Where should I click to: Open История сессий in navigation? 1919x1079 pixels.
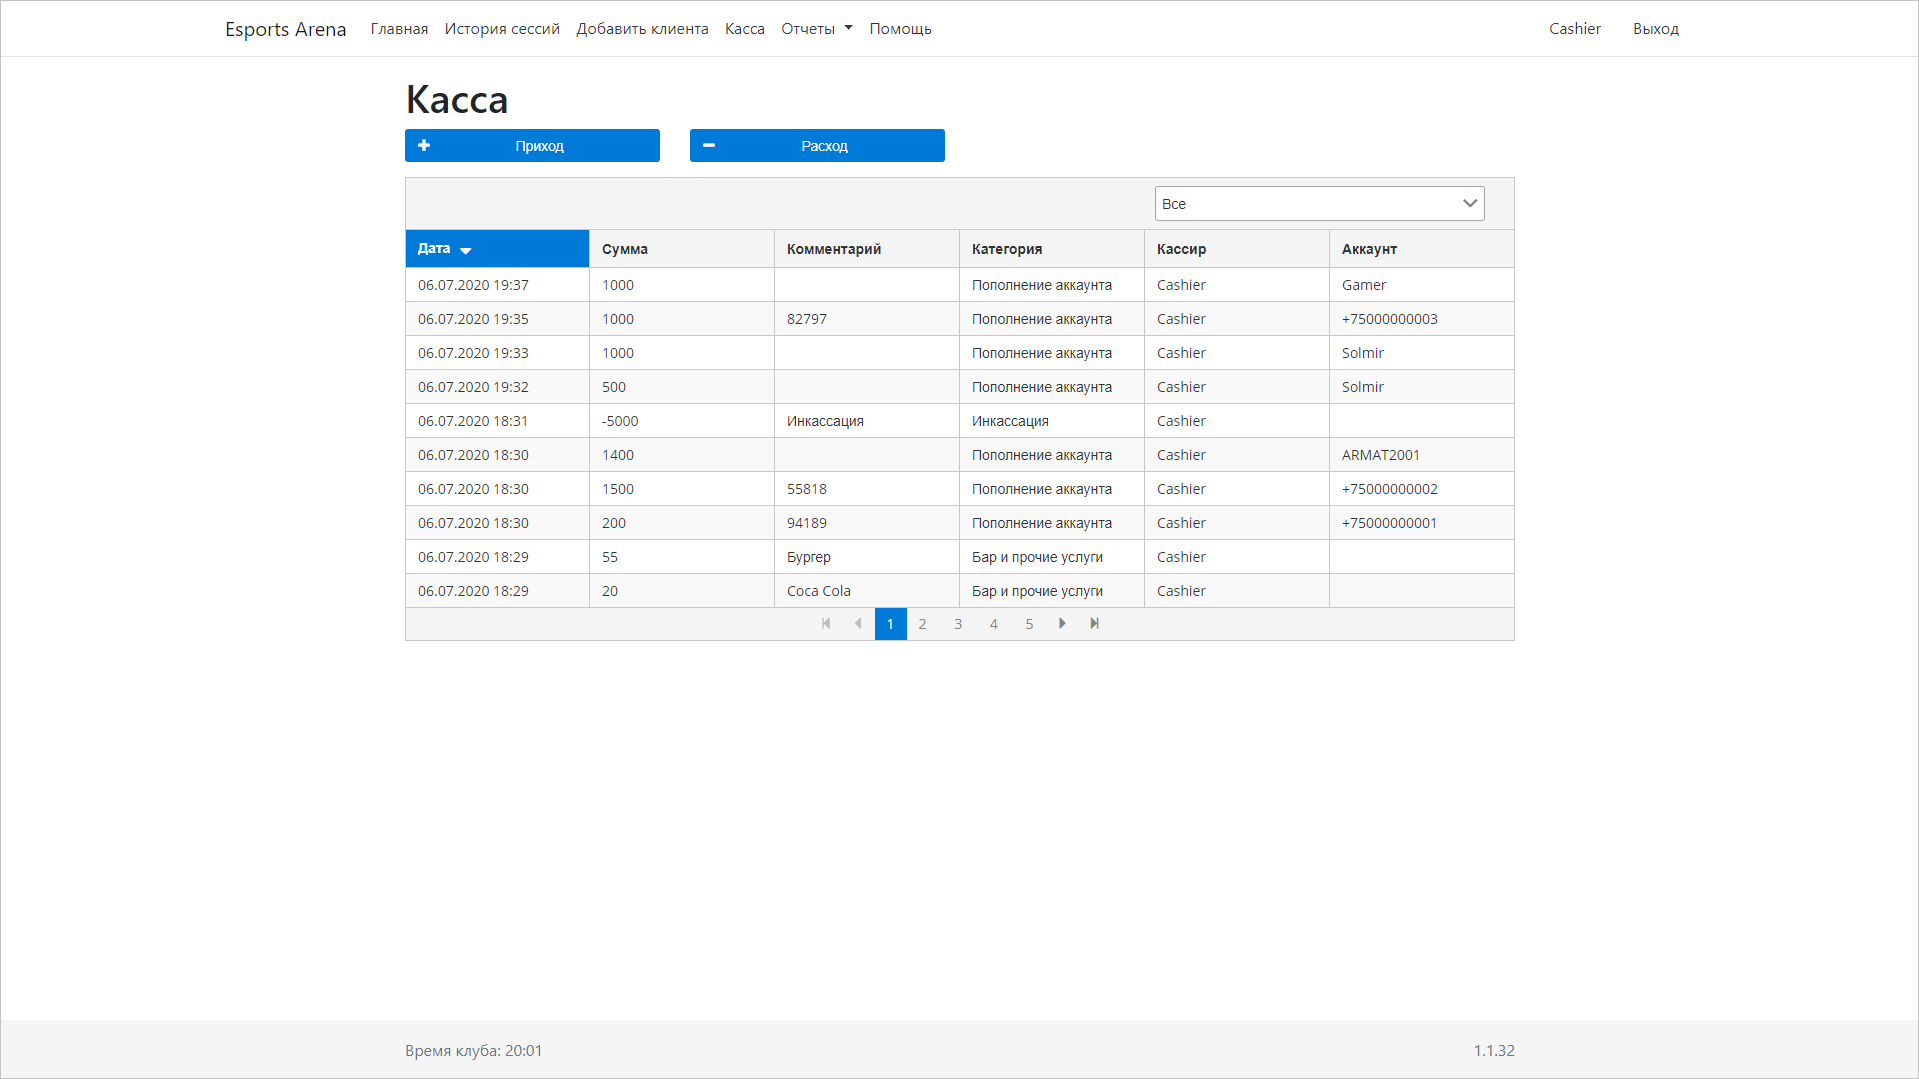(x=502, y=29)
